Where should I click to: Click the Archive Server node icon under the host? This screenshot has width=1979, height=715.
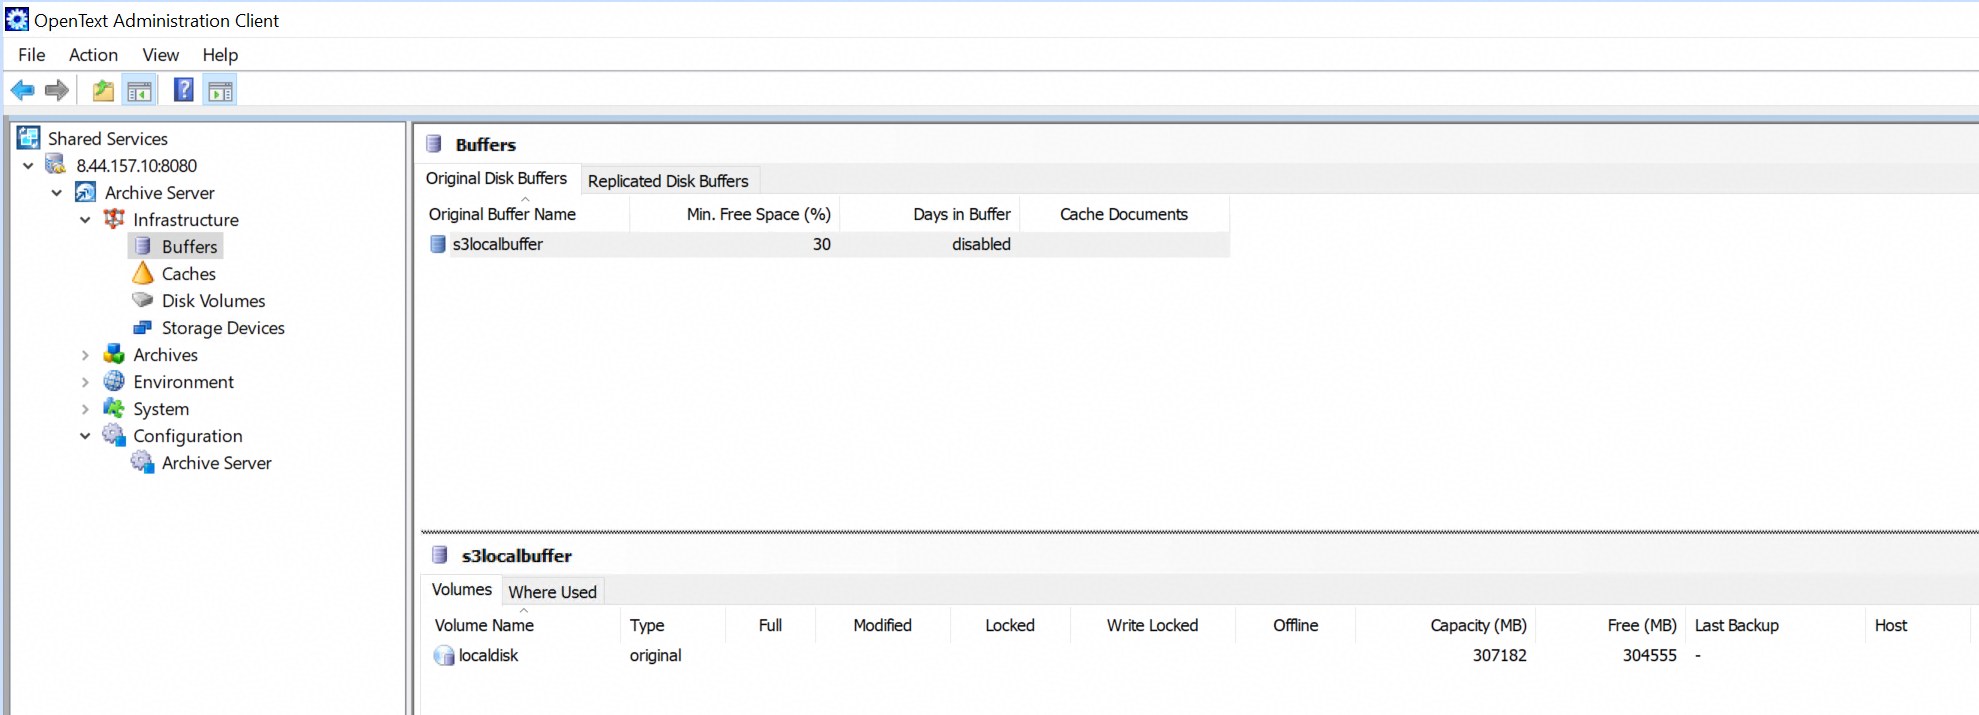click(86, 192)
